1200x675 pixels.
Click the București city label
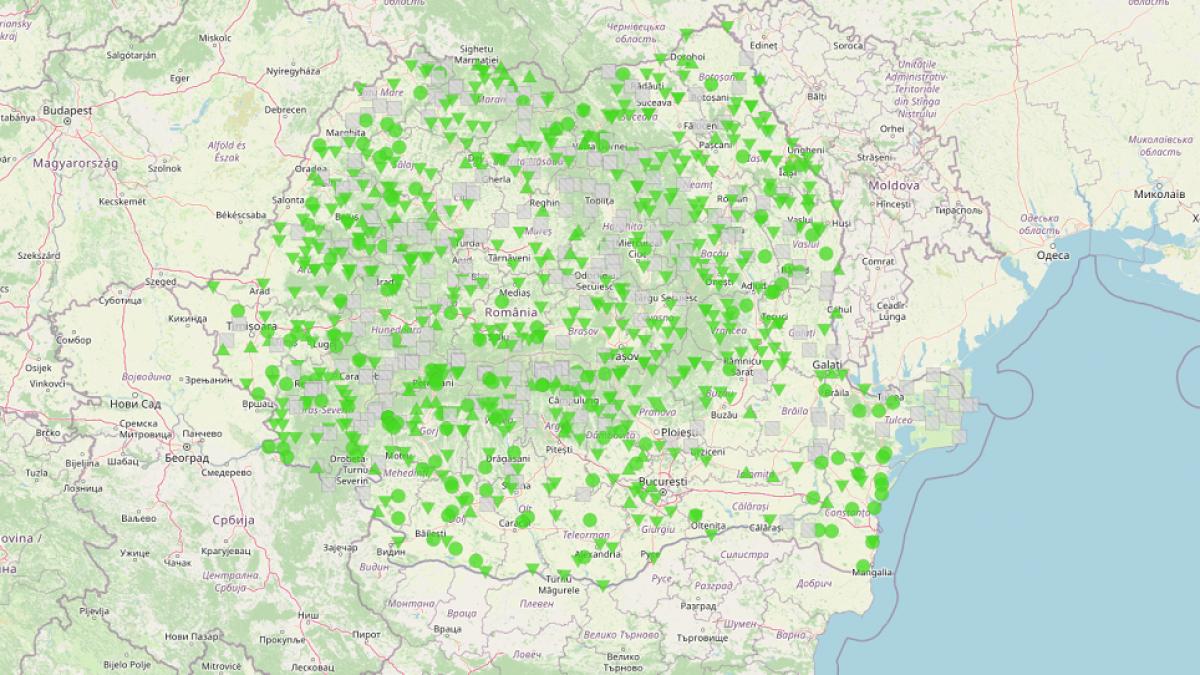[x=663, y=483]
